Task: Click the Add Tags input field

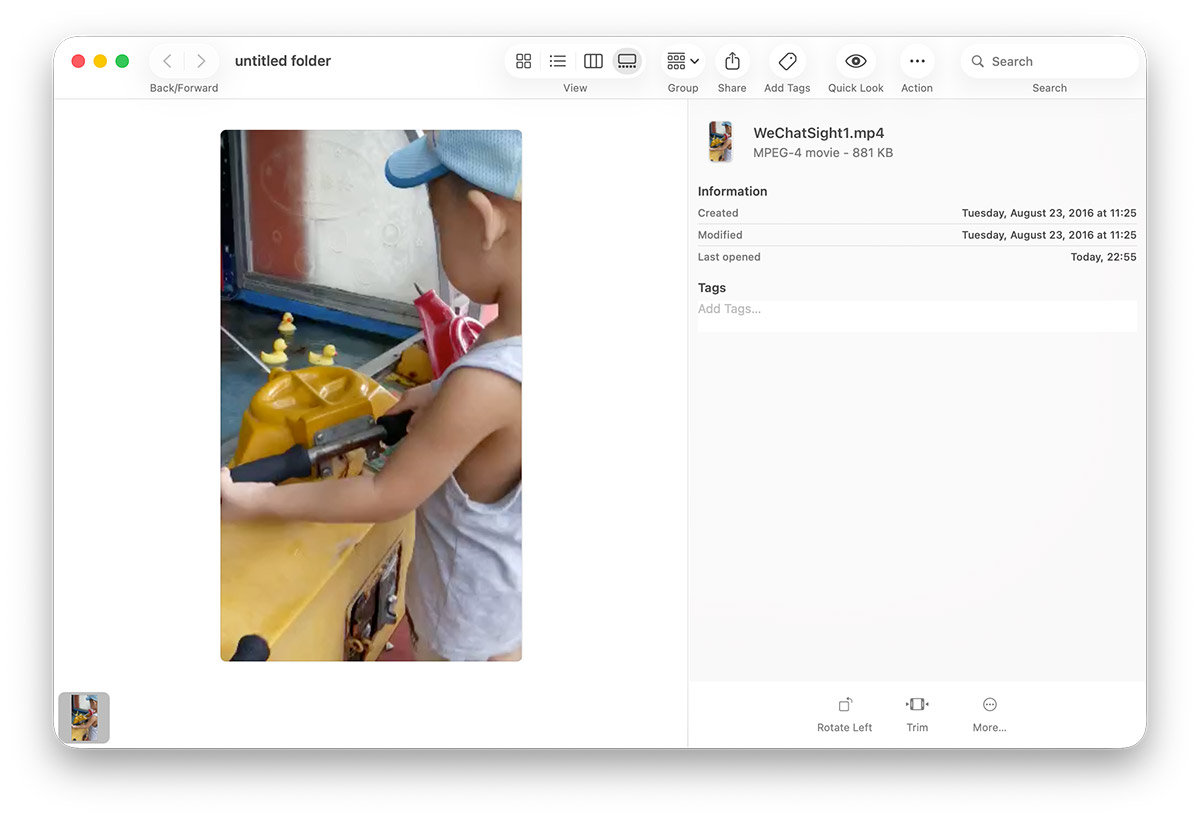Action: pos(916,309)
